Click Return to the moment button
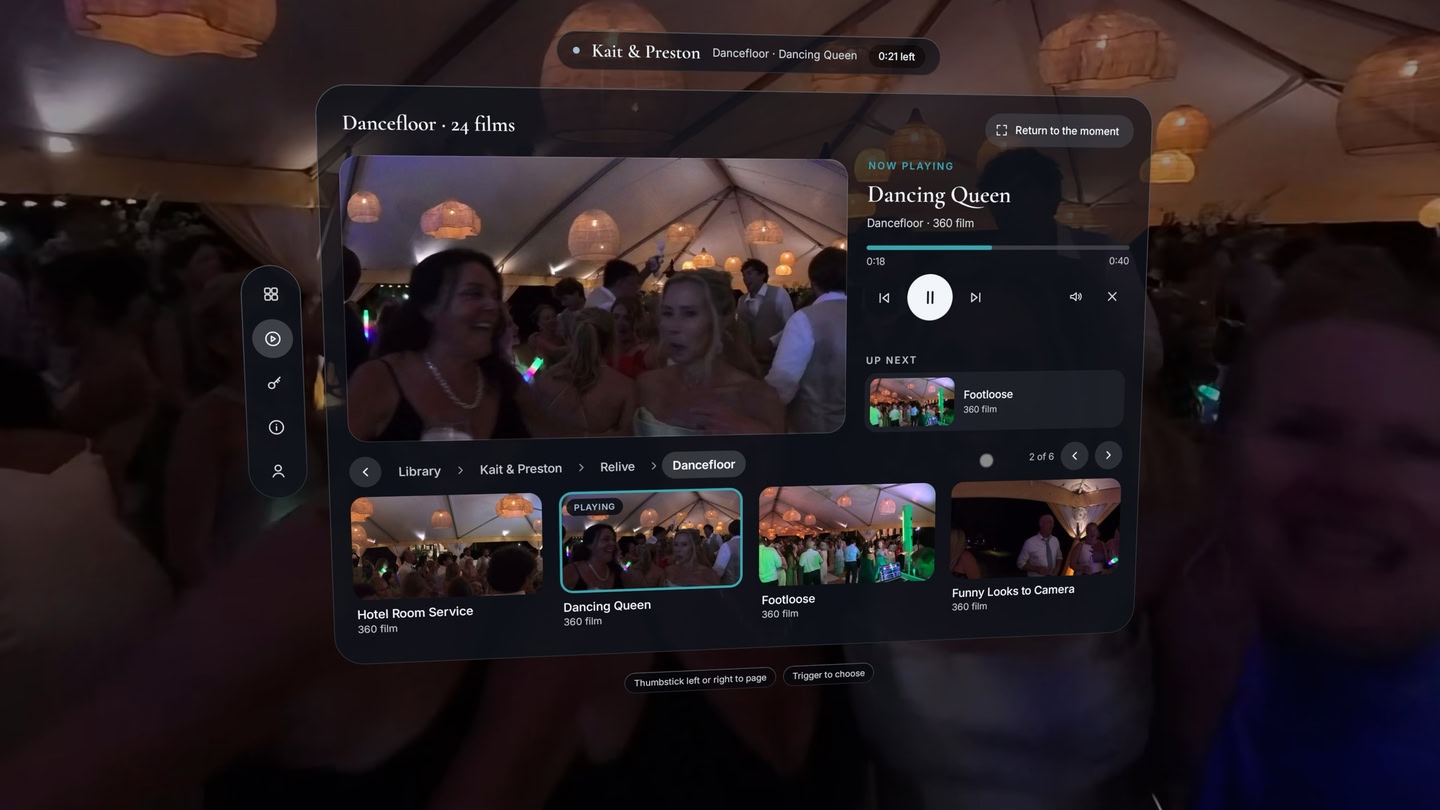 [x=1059, y=131]
